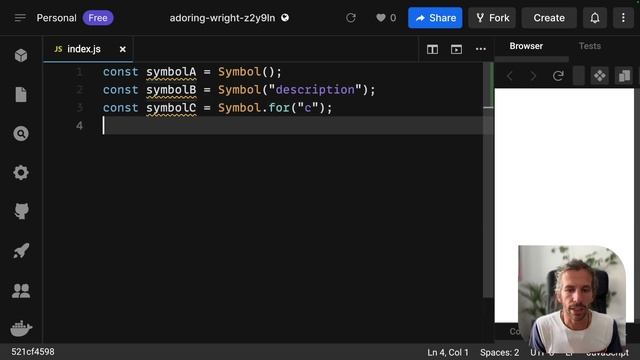Click the sandbox name adoring-wright-z2y9ln

(222, 18)
